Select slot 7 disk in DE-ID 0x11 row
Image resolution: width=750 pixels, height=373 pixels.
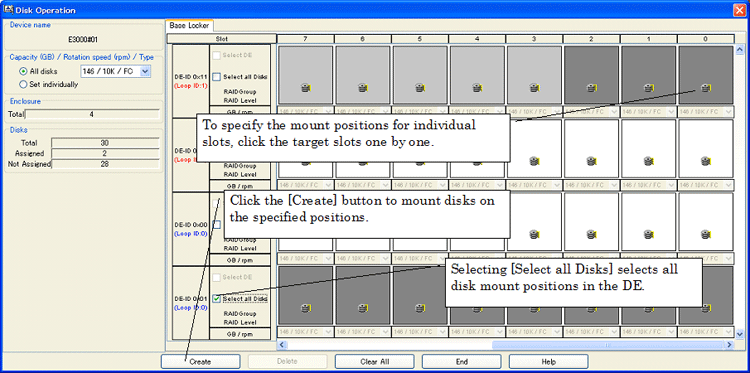coord(305,75)
